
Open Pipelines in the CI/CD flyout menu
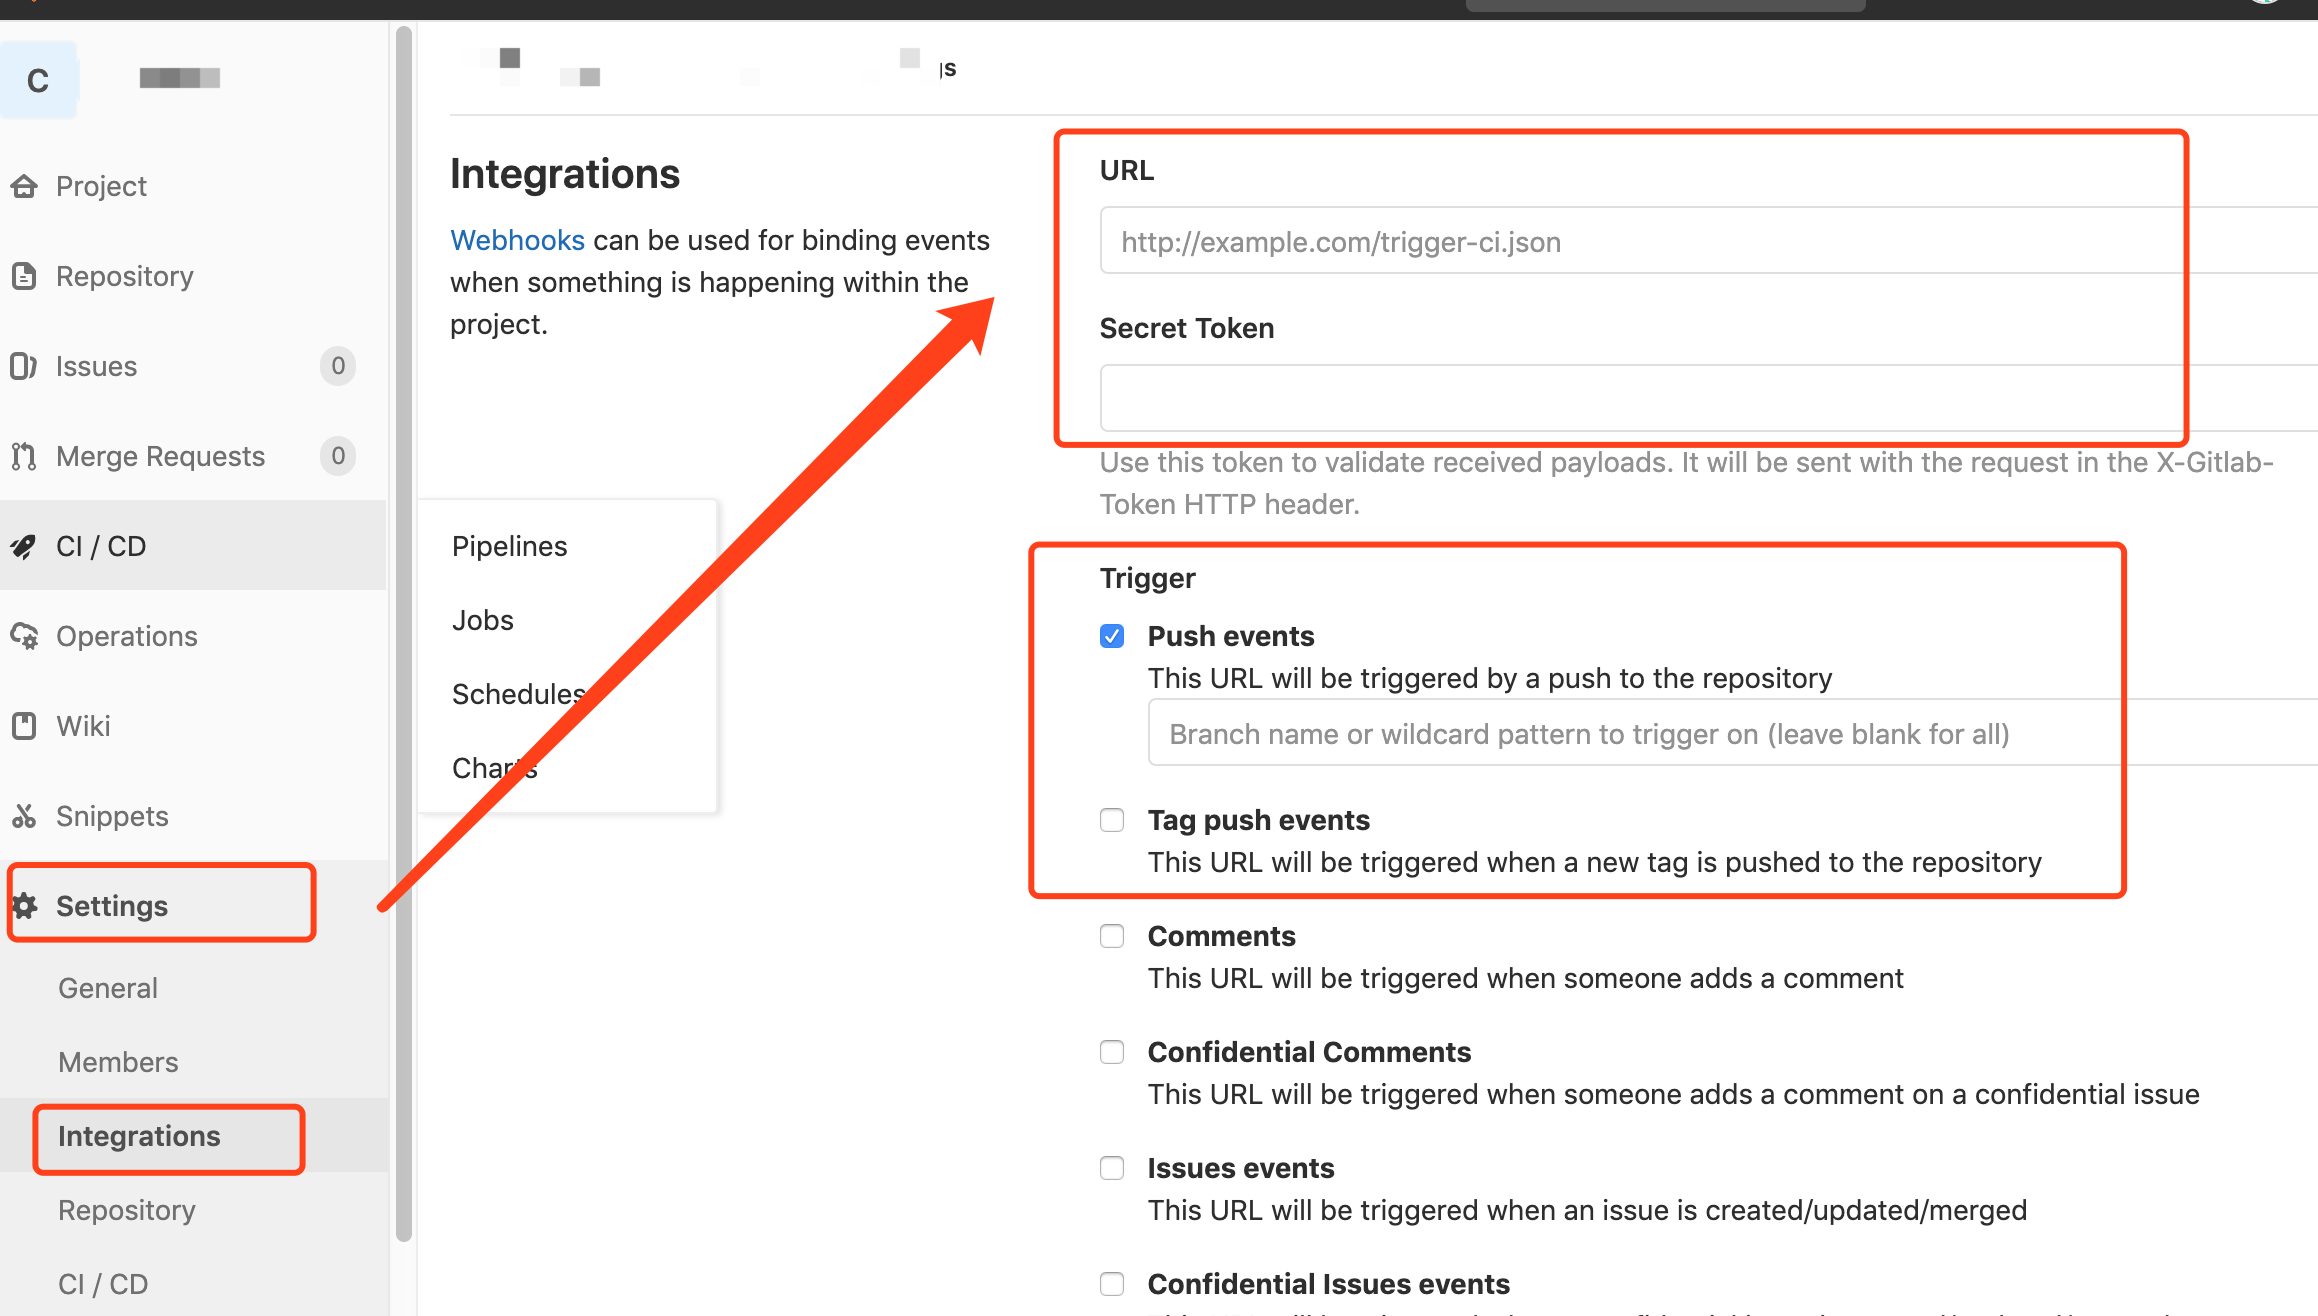click(x=509, y=546)
